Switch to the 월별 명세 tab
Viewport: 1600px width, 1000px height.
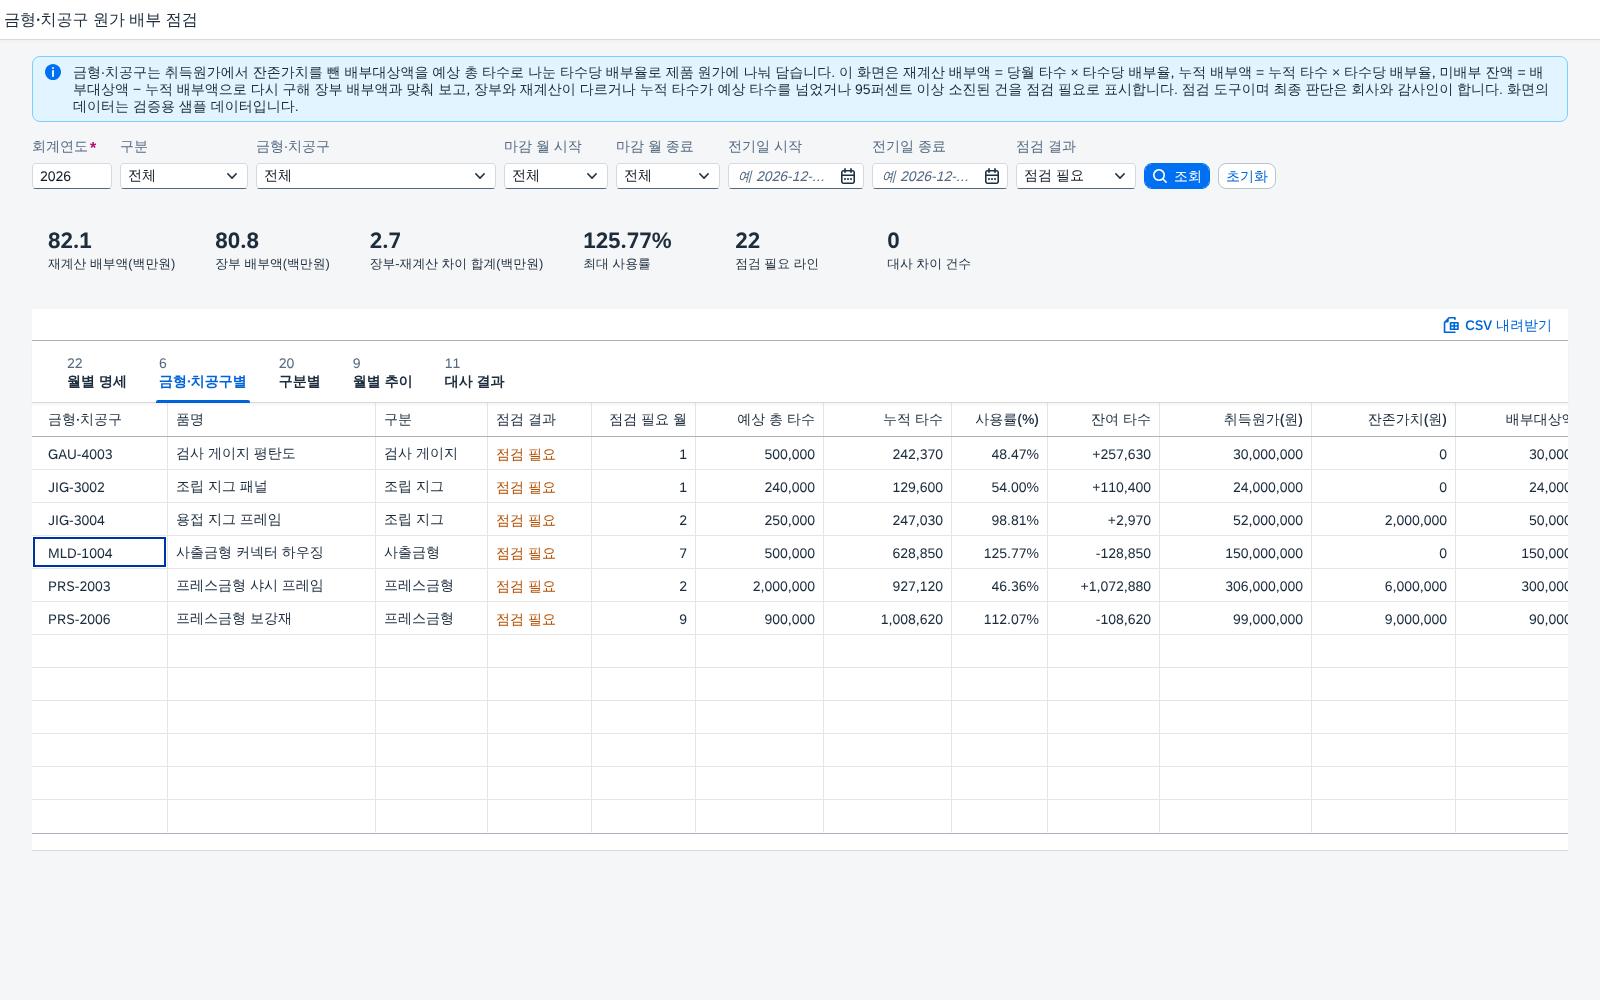click(x=96, y=372)
